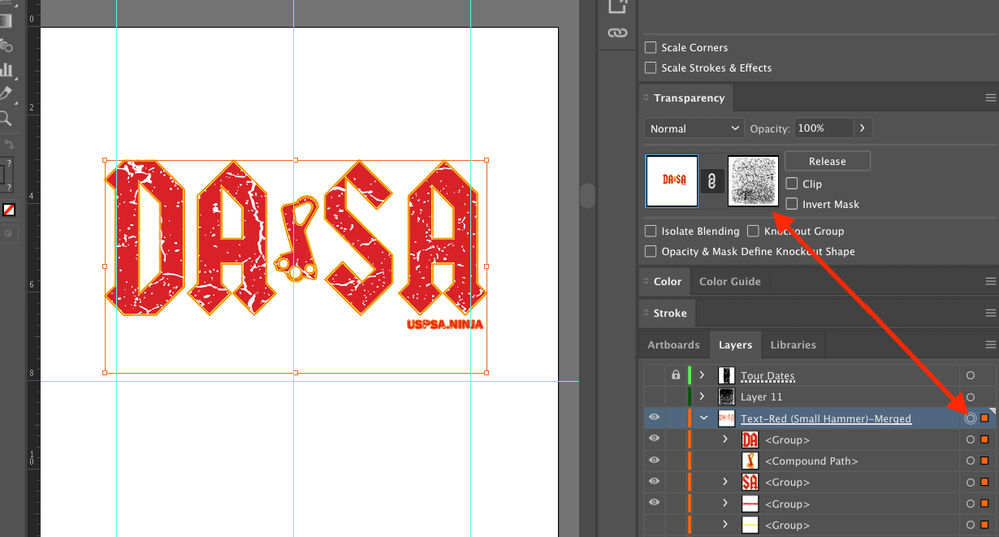The width and height of the screenshot is (999, 537).
Task: Open the Transparency panel menu
Action: pos(990,98)
